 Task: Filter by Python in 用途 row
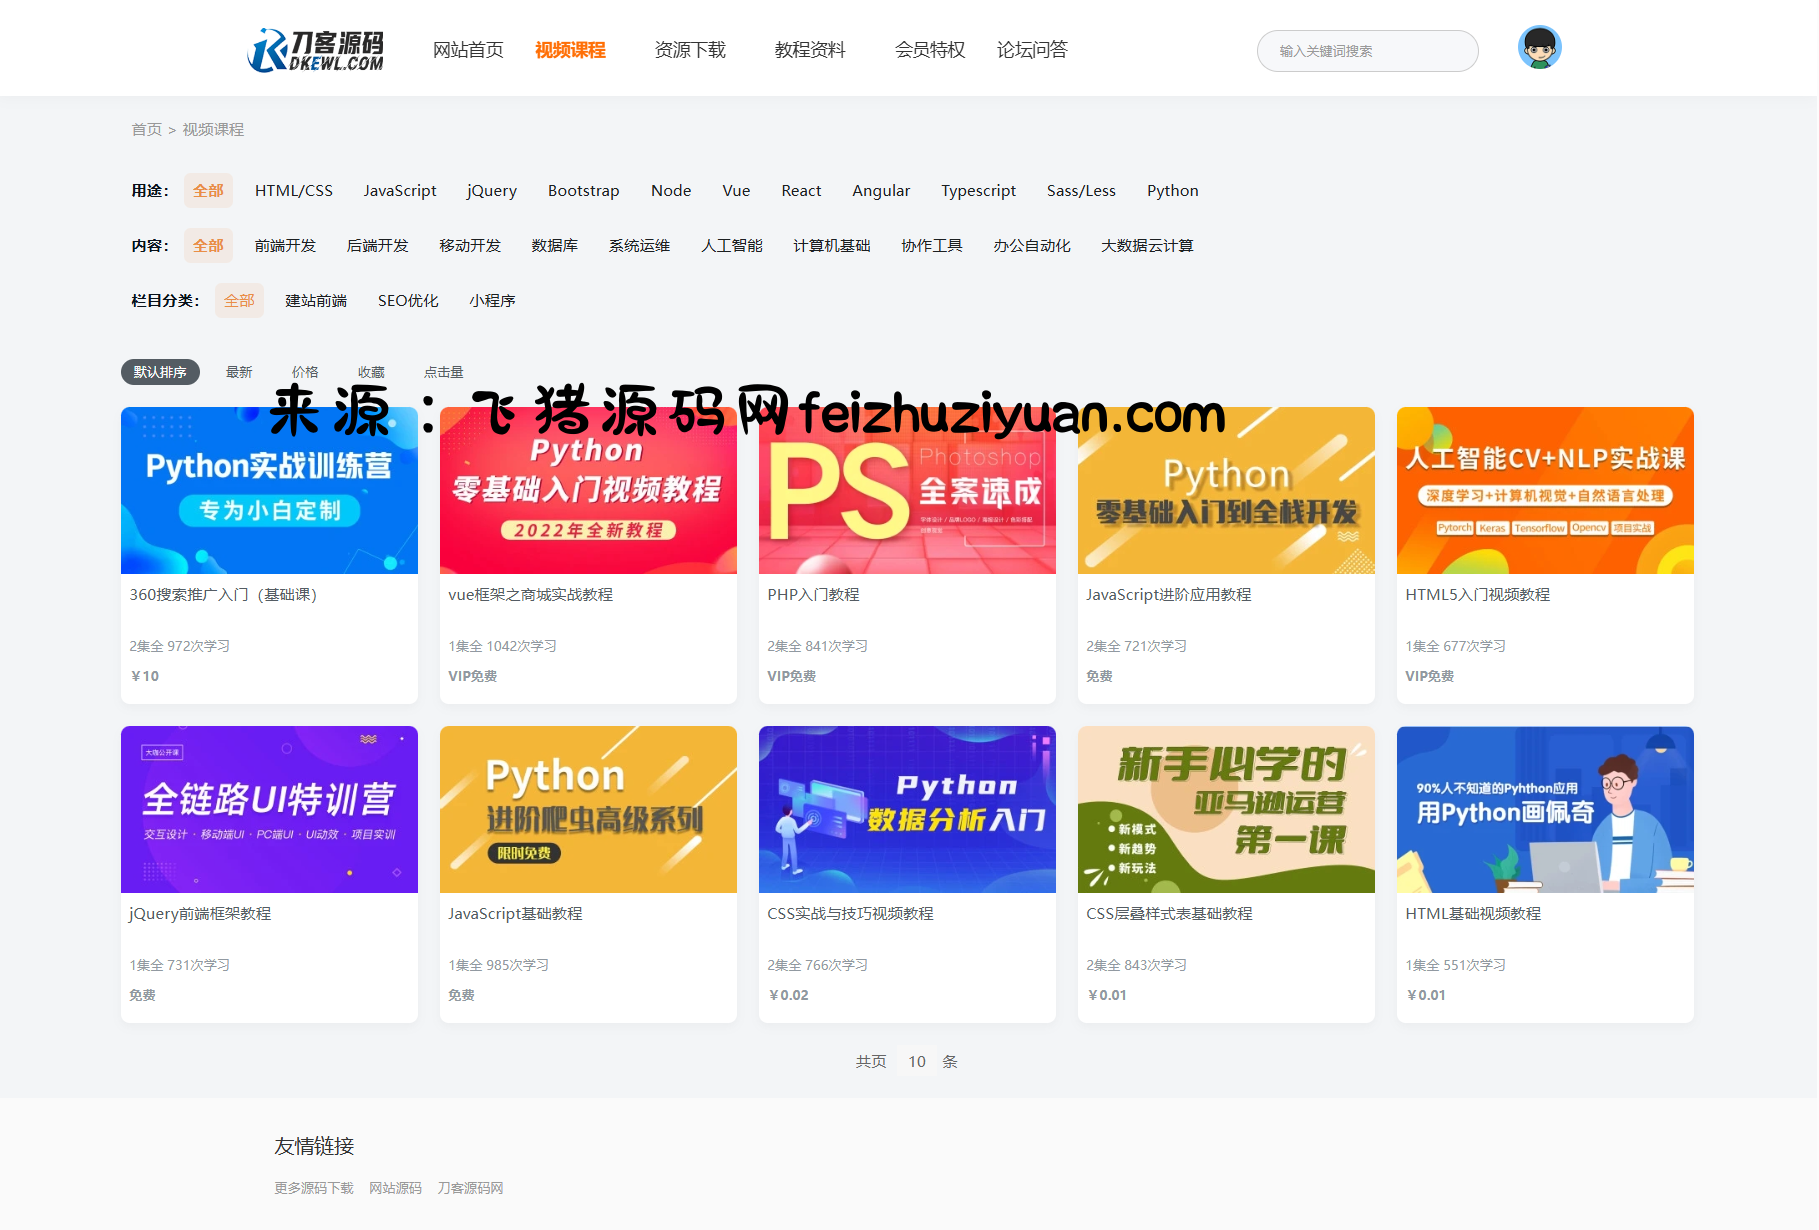(1172, 191)
